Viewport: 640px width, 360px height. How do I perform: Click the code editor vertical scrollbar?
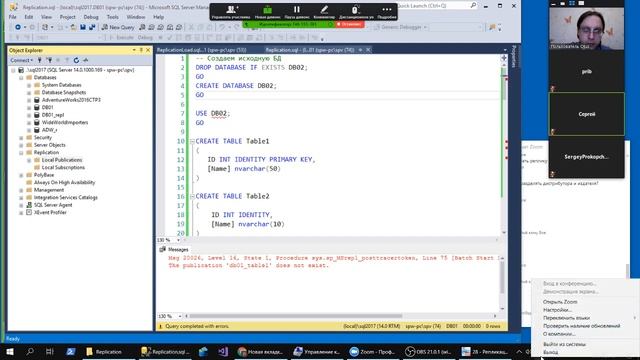point(504,147)
